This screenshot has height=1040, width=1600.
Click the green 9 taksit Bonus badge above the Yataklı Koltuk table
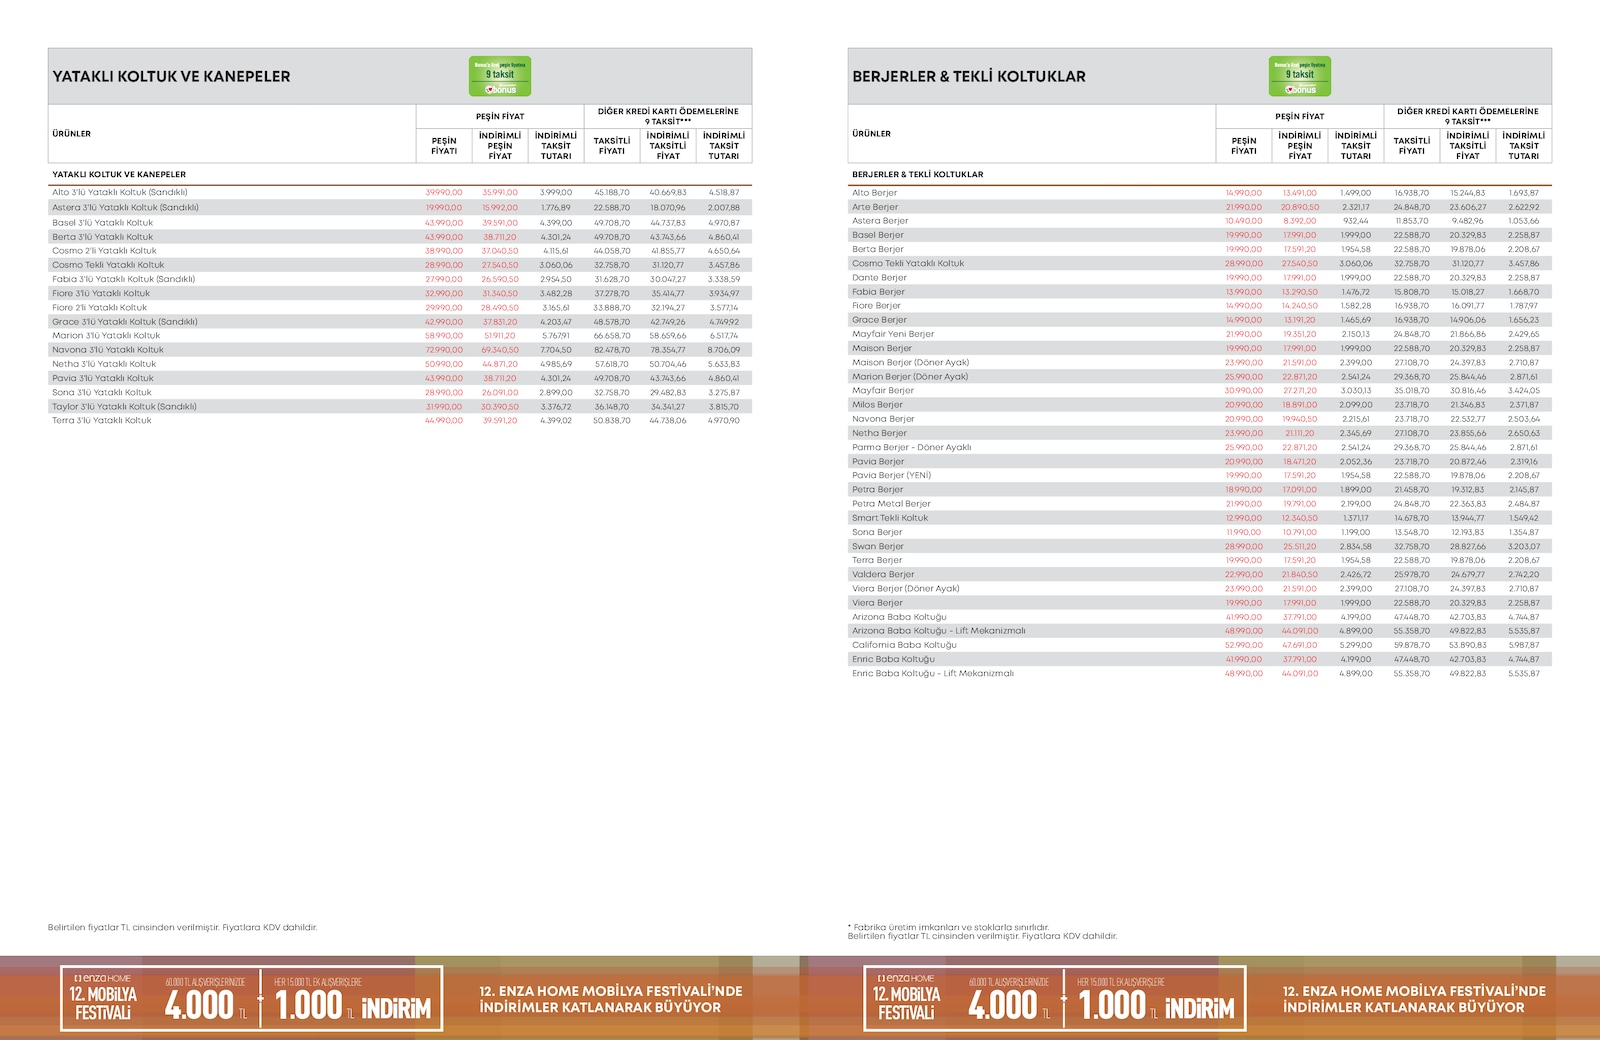tap(500, 77)
